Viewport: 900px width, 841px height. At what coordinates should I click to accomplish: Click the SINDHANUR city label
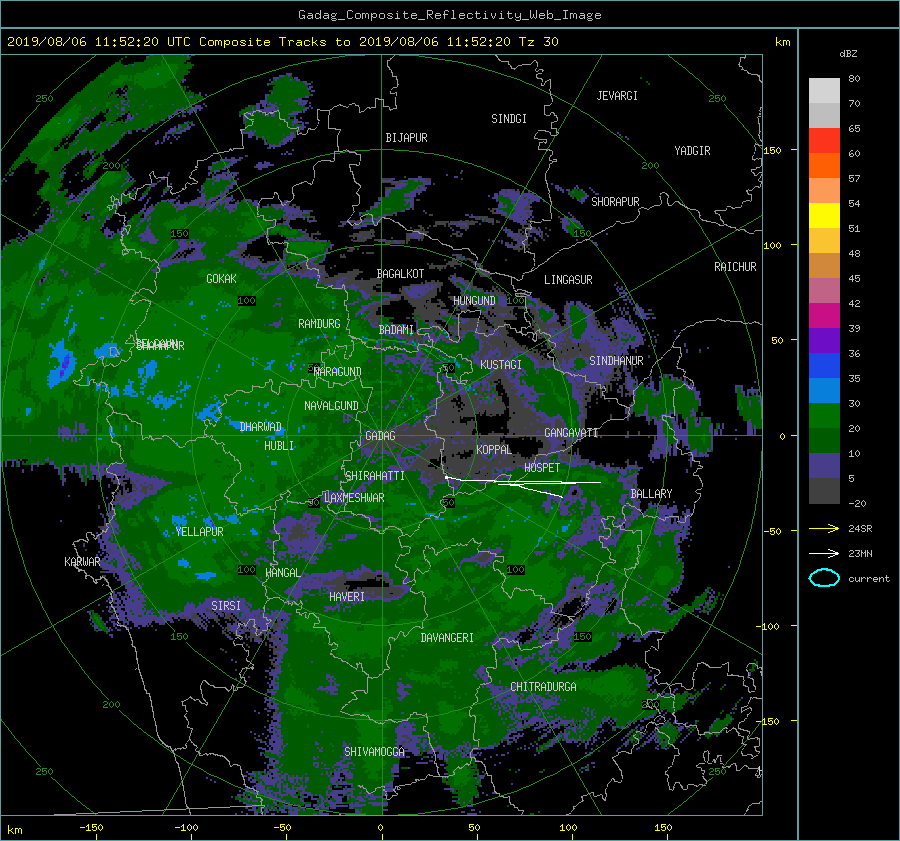coord(616,361)
